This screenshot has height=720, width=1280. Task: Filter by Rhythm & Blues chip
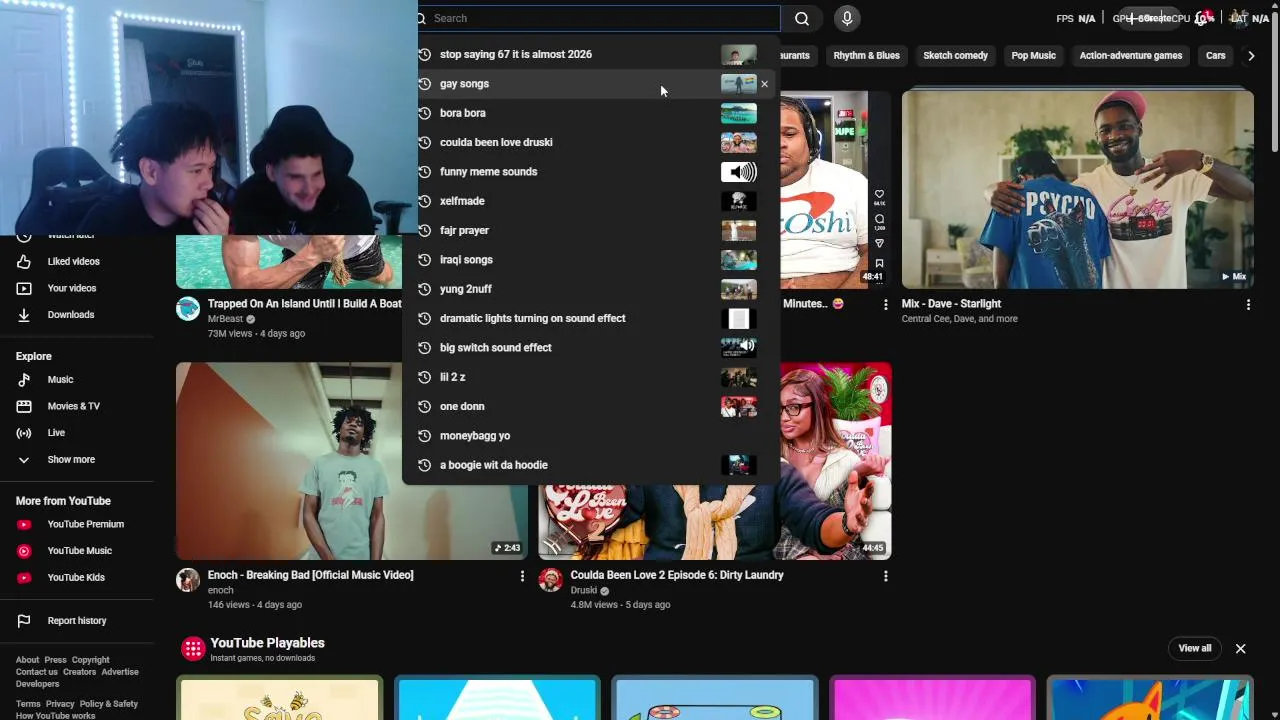click(x=866, y=56)
